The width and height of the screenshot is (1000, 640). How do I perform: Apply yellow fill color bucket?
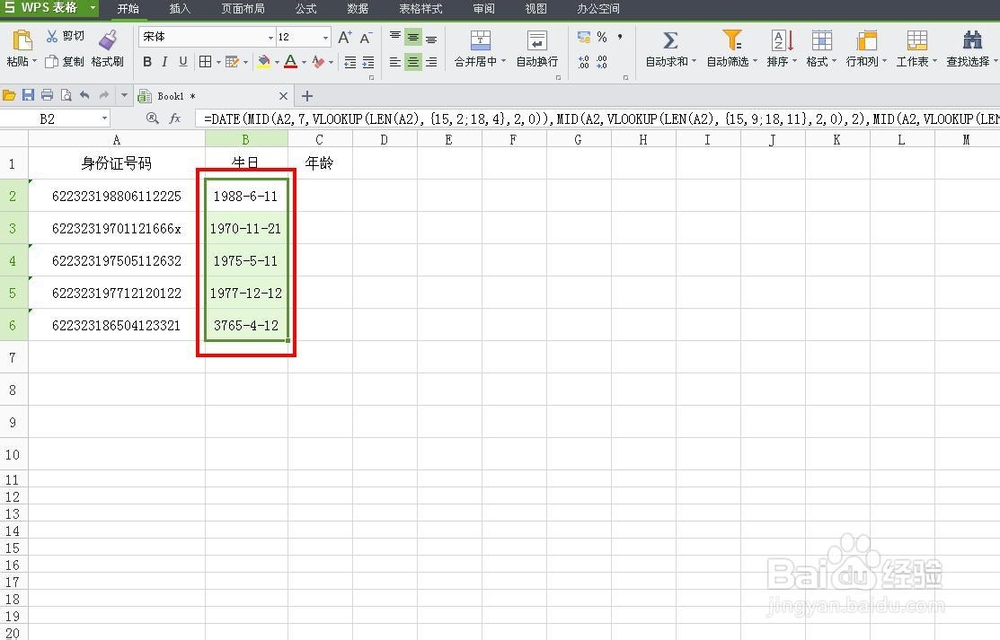263,62
